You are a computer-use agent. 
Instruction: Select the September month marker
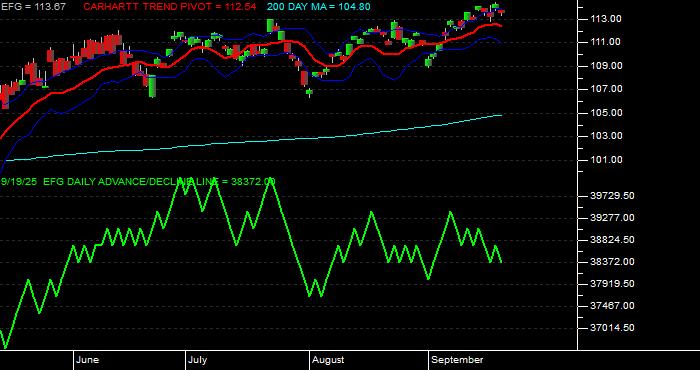[457, 360]
